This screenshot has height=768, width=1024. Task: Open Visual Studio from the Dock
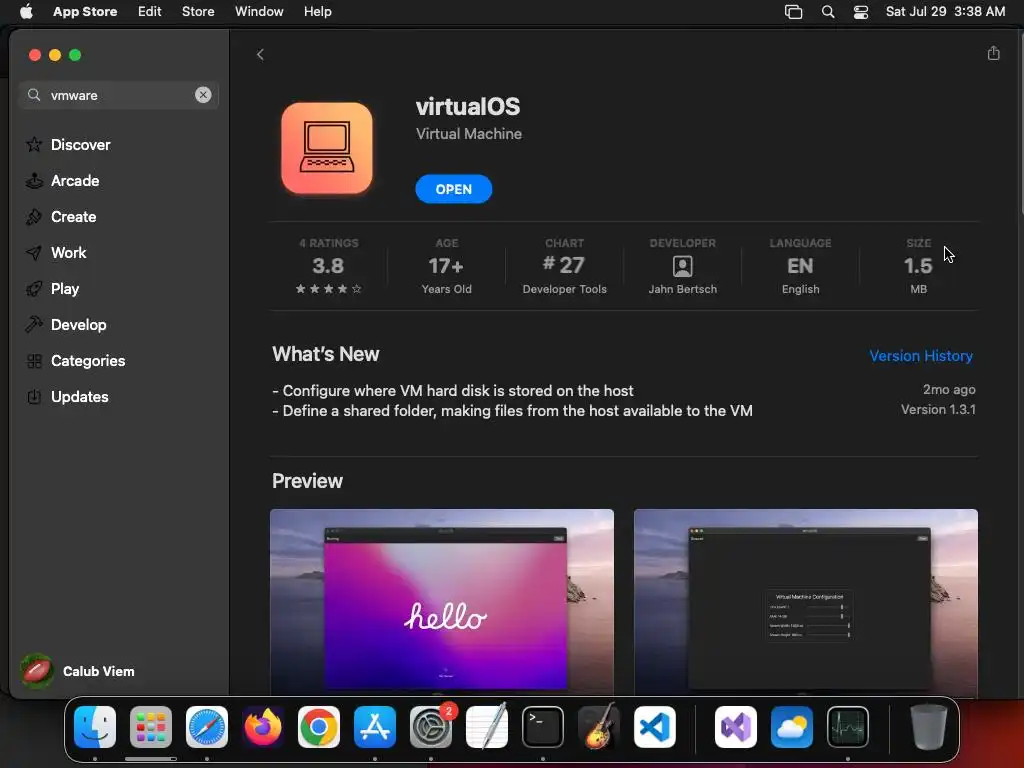[x=735, y=727]
